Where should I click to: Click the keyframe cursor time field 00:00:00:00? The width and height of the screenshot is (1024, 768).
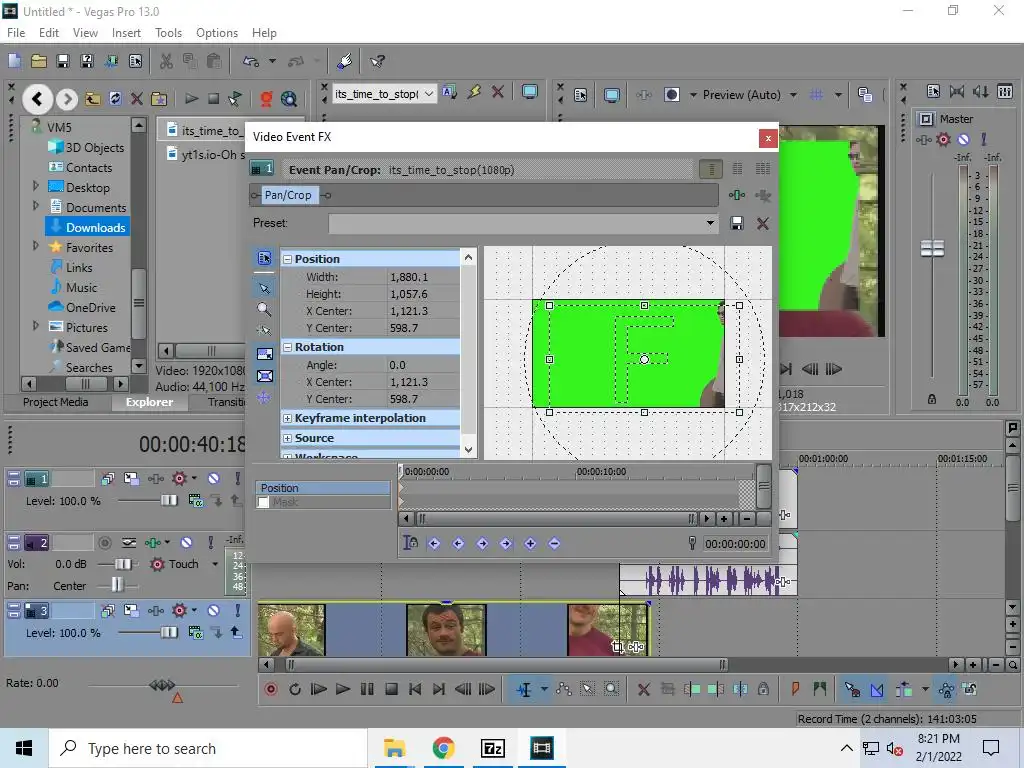coord(735,544)
